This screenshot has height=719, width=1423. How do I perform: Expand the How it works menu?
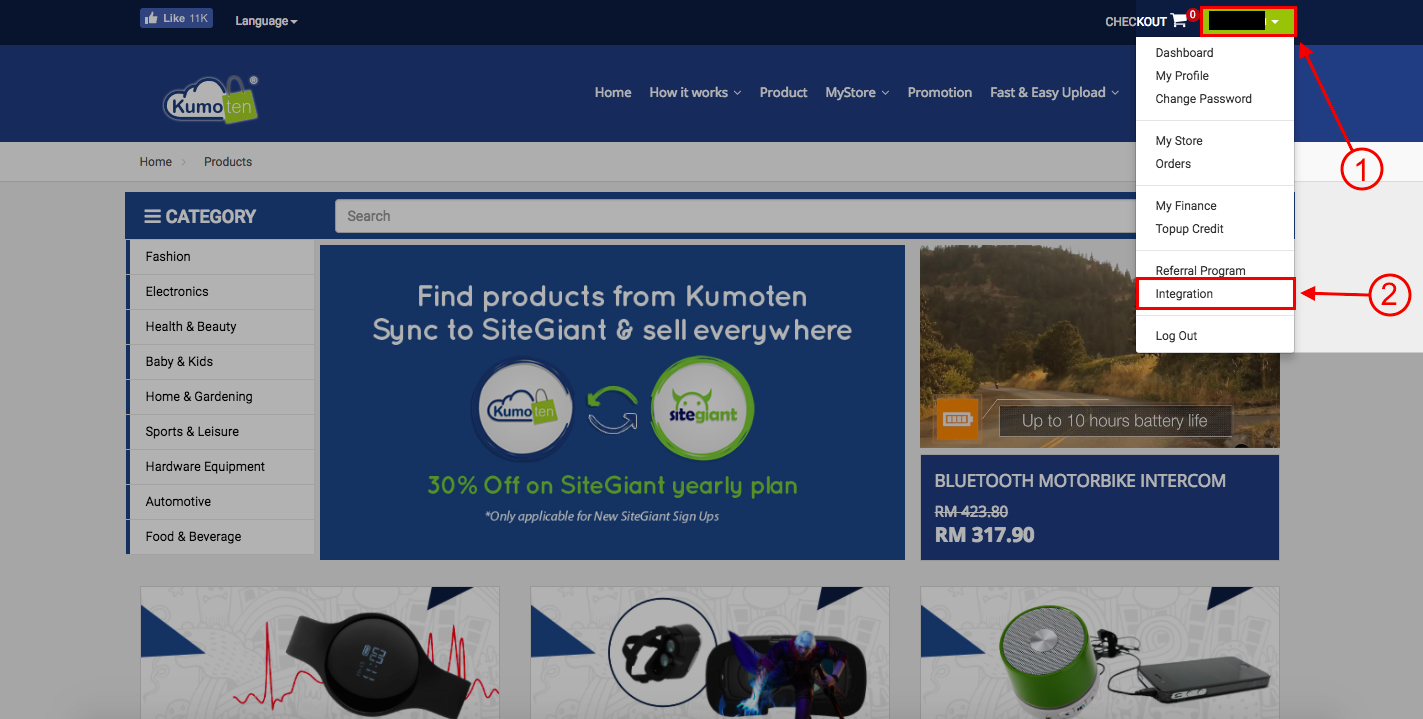tap(695, 92)
